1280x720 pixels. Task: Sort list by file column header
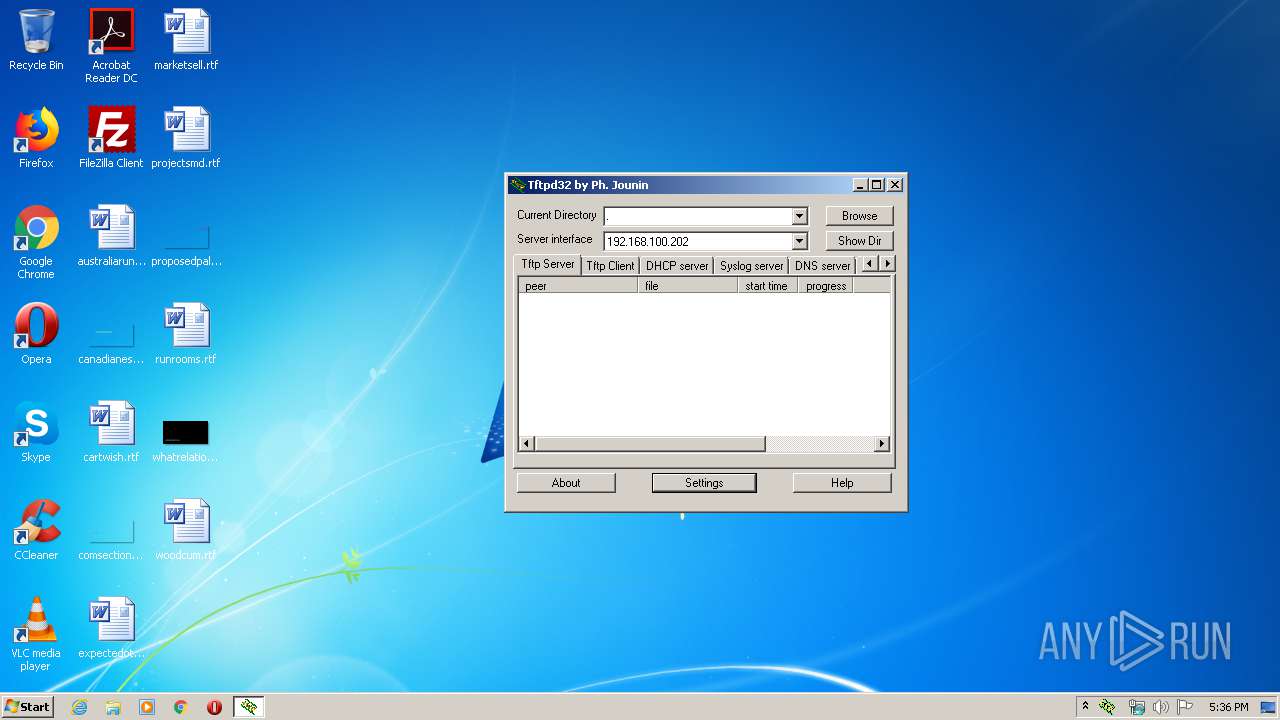tap(688, 286)
